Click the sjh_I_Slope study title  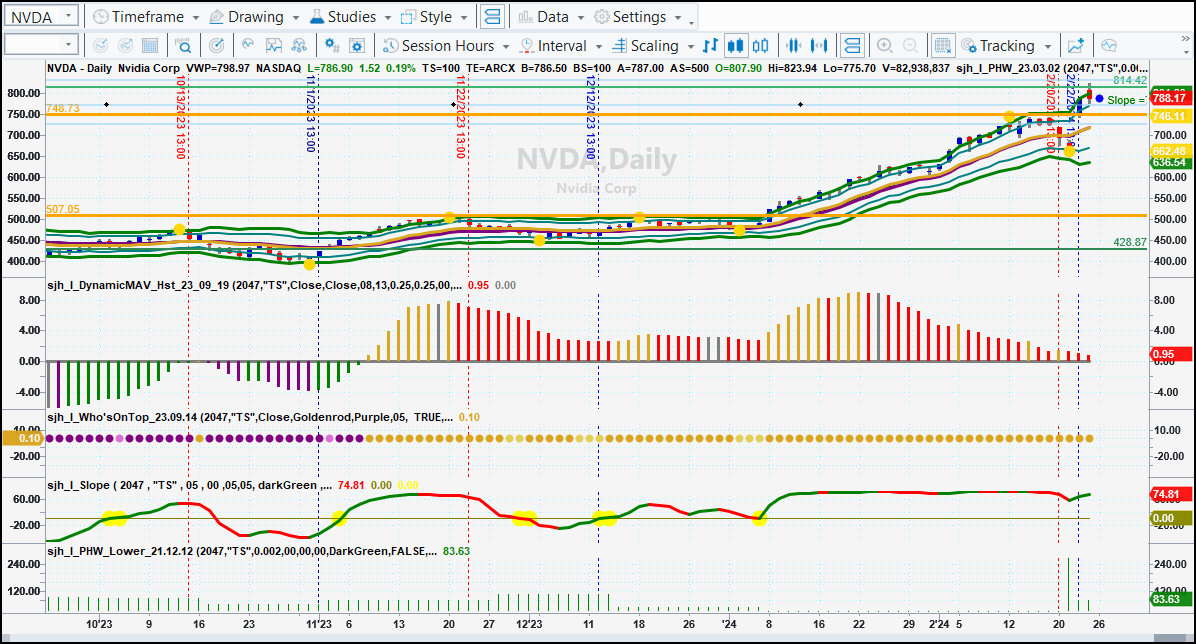click(x=189, y=485)
